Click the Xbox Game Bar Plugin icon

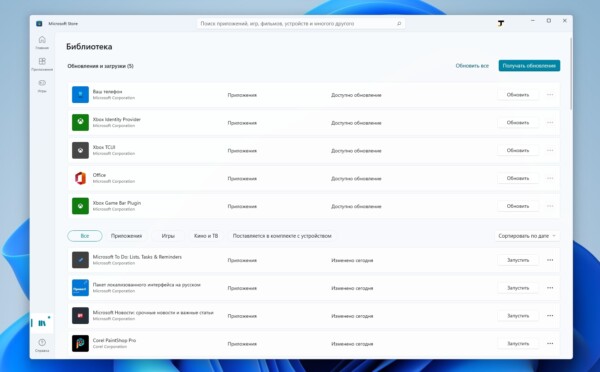click(x=80, y=206)
